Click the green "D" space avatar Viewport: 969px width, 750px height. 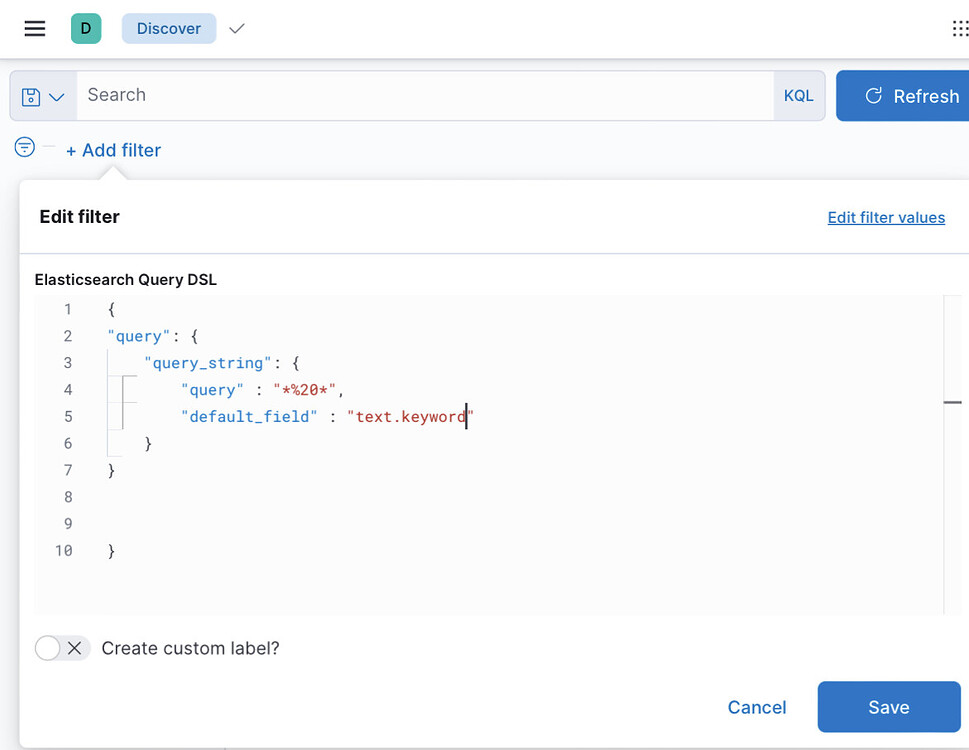[86, 28]
